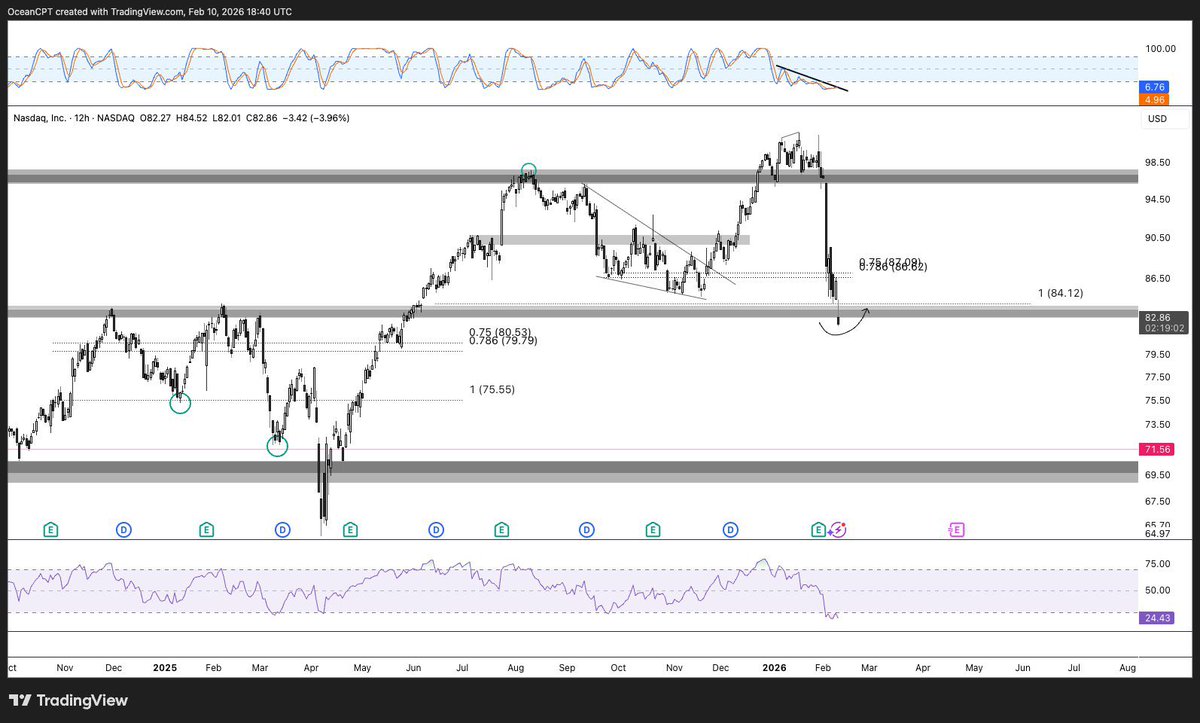This screenshot has height=723, width=1200.
Task: Click the earnings E marker before Nov 2024
Action: [x=51, y=528]
